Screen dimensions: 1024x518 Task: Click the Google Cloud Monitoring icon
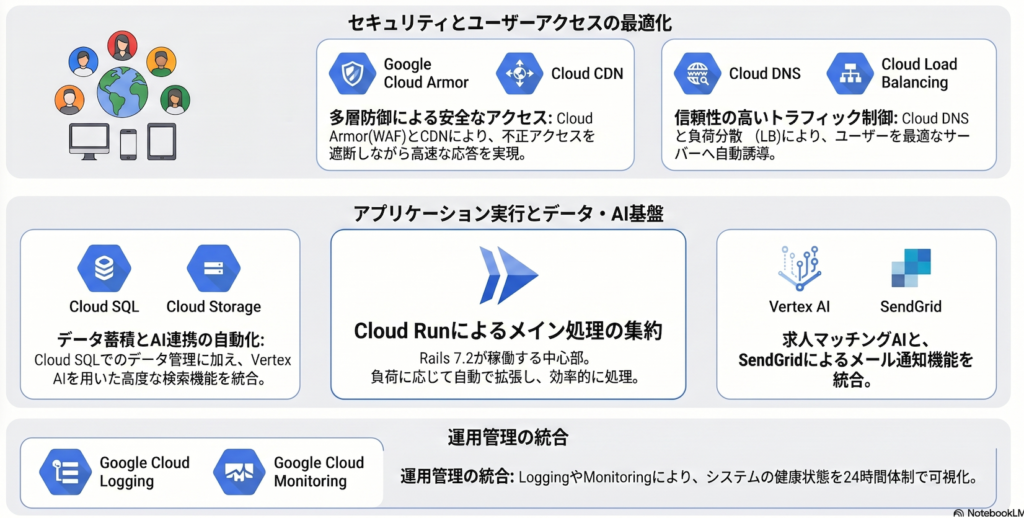pyautogui.click(x=240, y=472)
